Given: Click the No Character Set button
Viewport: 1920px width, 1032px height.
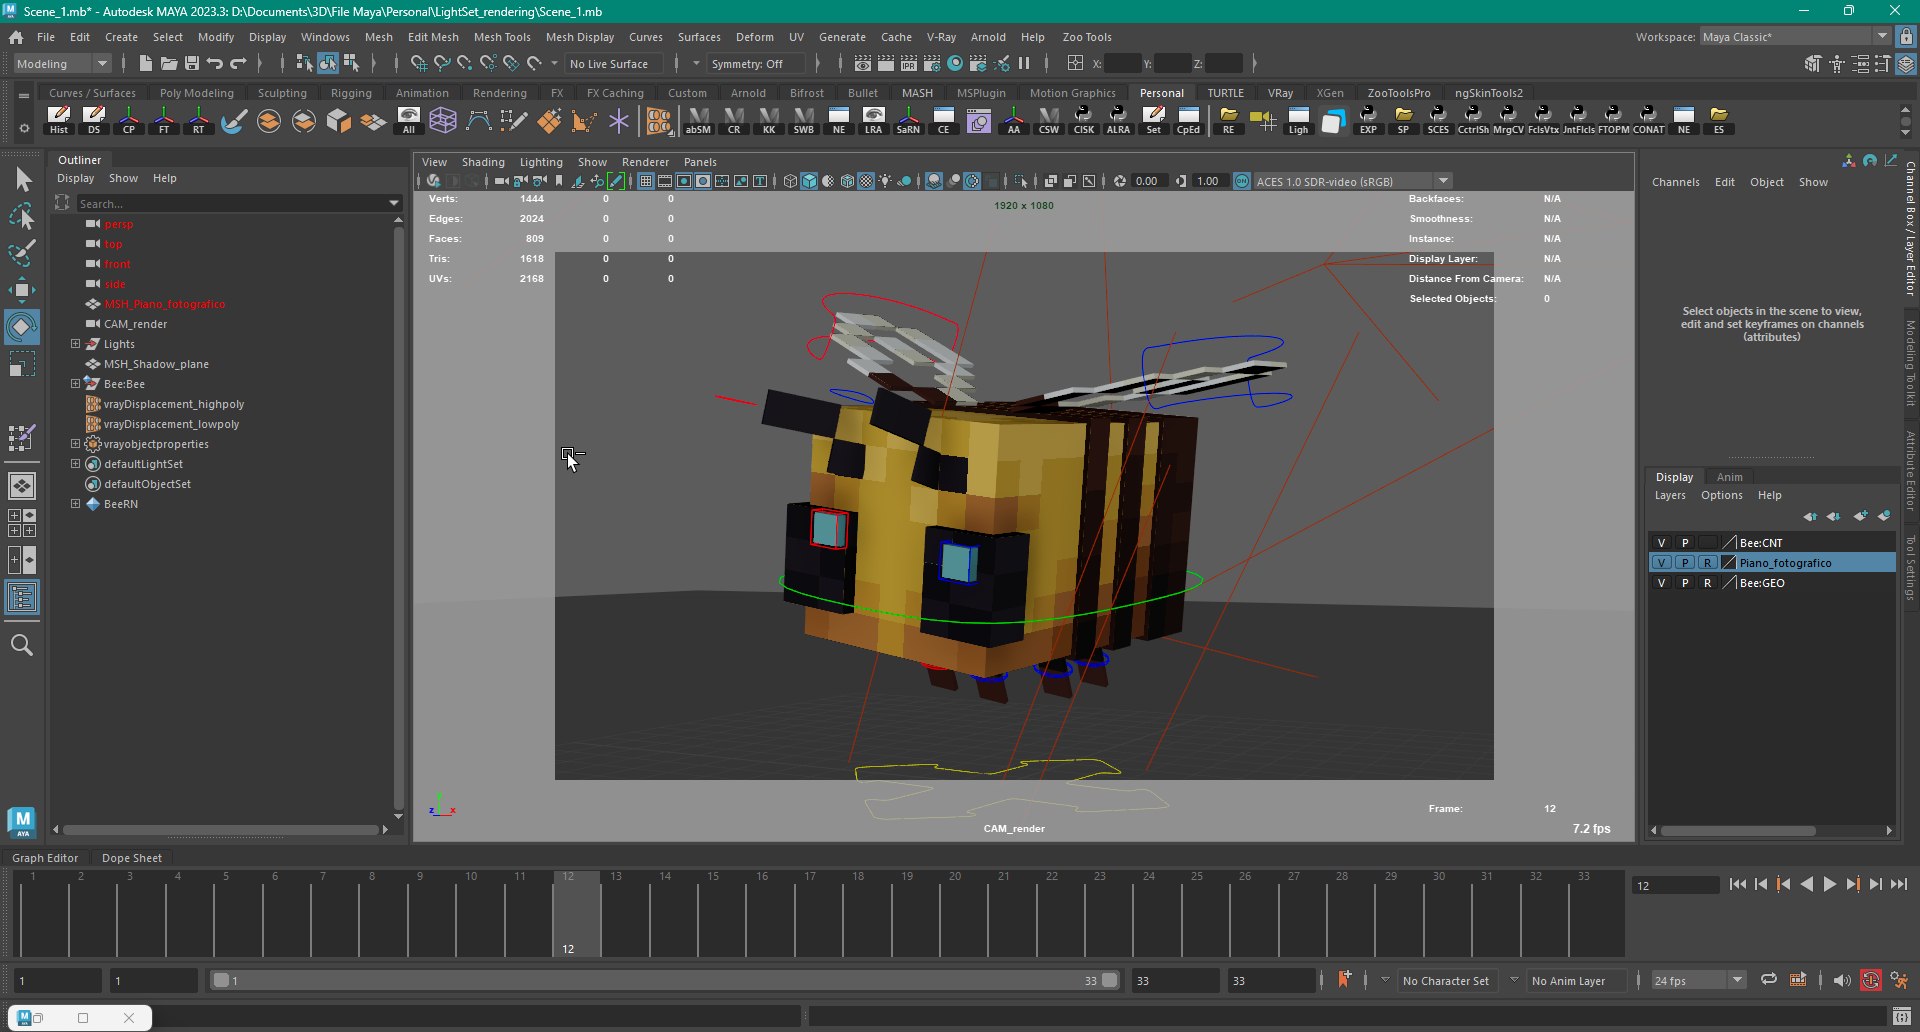Looking at the screenshot, I should click(x=1445, y=981).
